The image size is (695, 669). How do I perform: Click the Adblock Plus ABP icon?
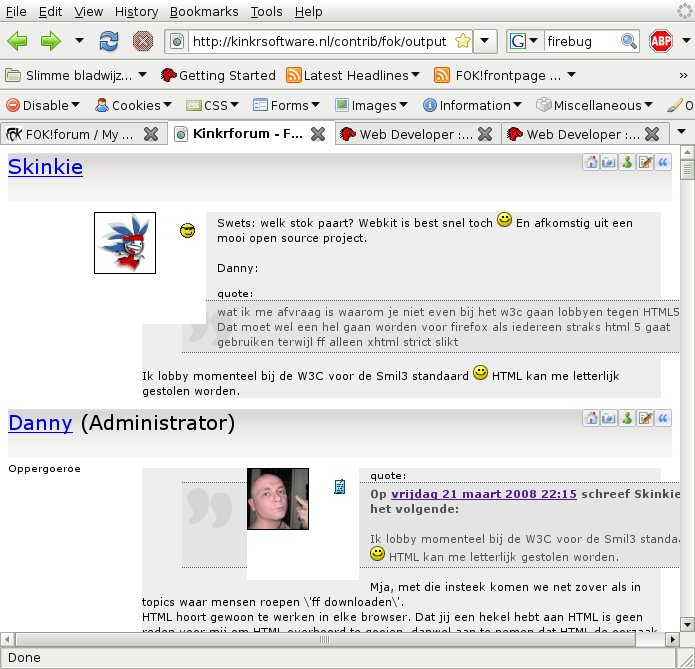tap(661, 41)
